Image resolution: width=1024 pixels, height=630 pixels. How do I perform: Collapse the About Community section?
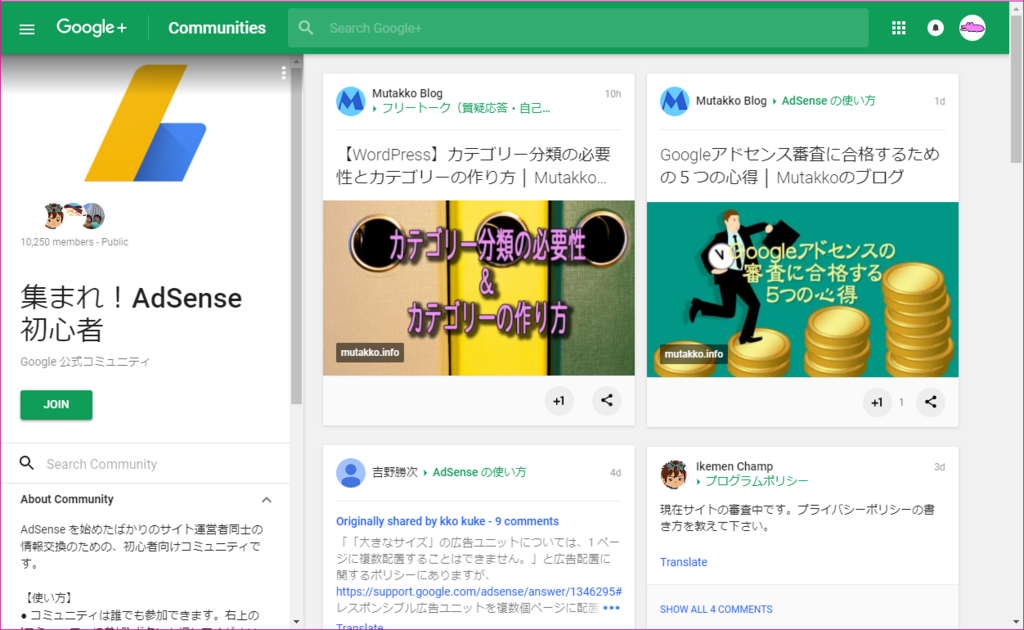[x=266, y=500]
